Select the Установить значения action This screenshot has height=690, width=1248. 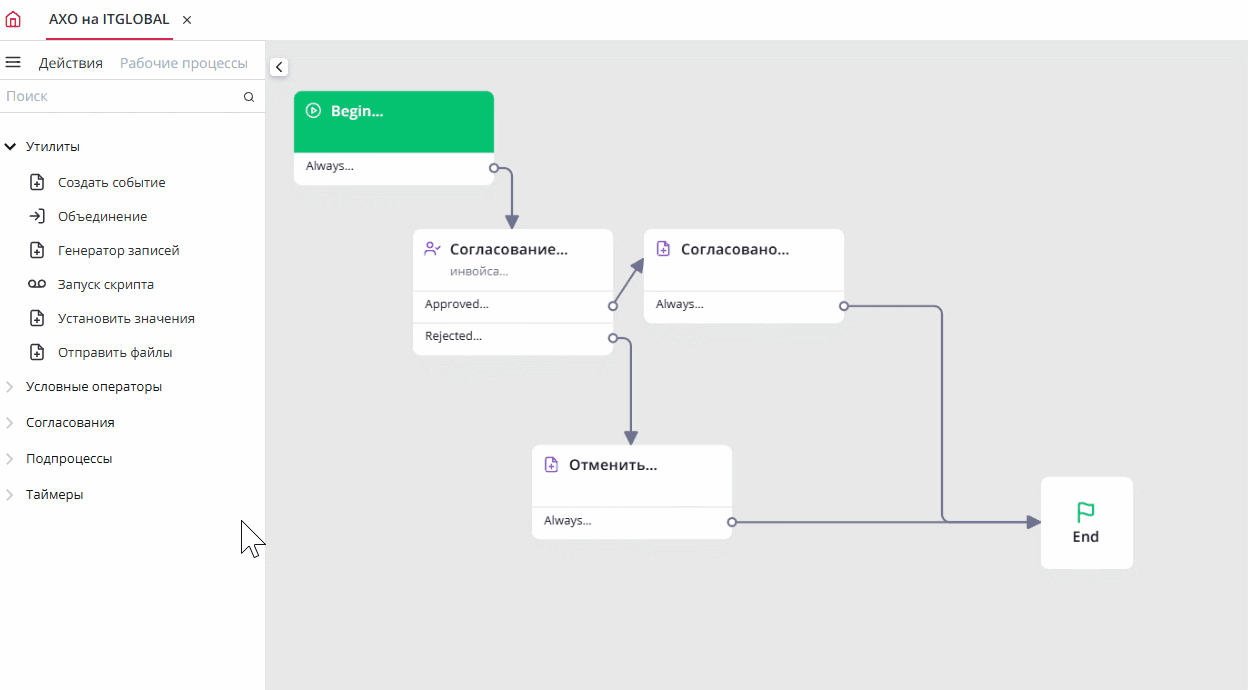(x=126, y=318)
